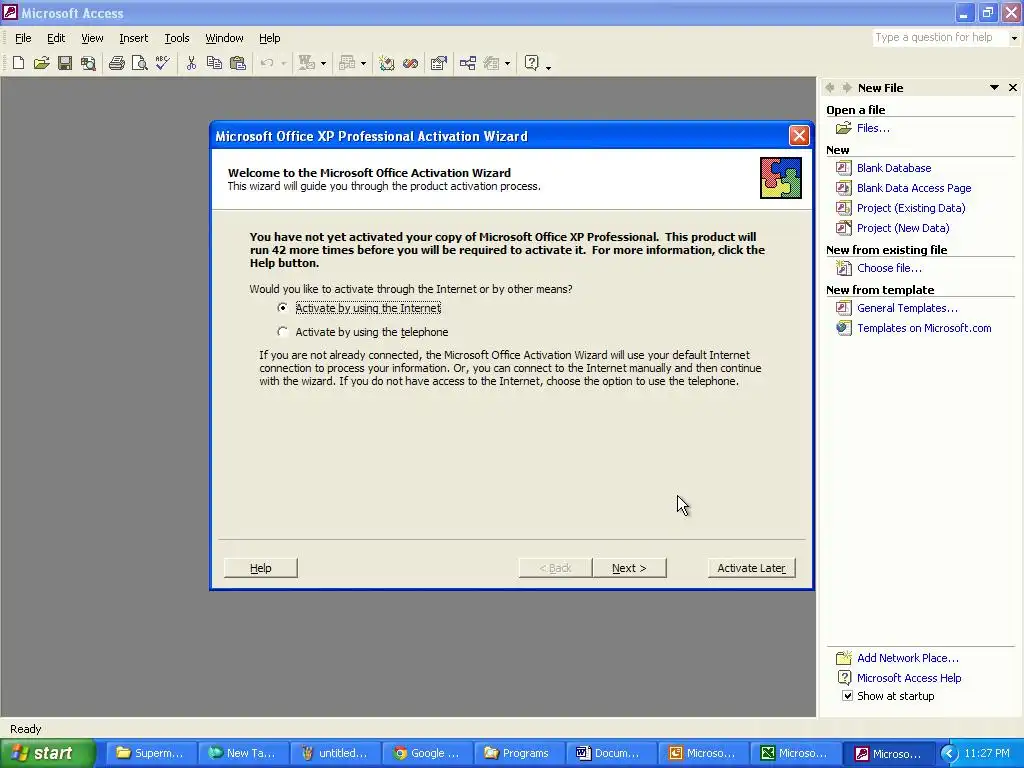1024x768 pixels.
Task: Click the Type a question for help field
Action: (940, 38)
